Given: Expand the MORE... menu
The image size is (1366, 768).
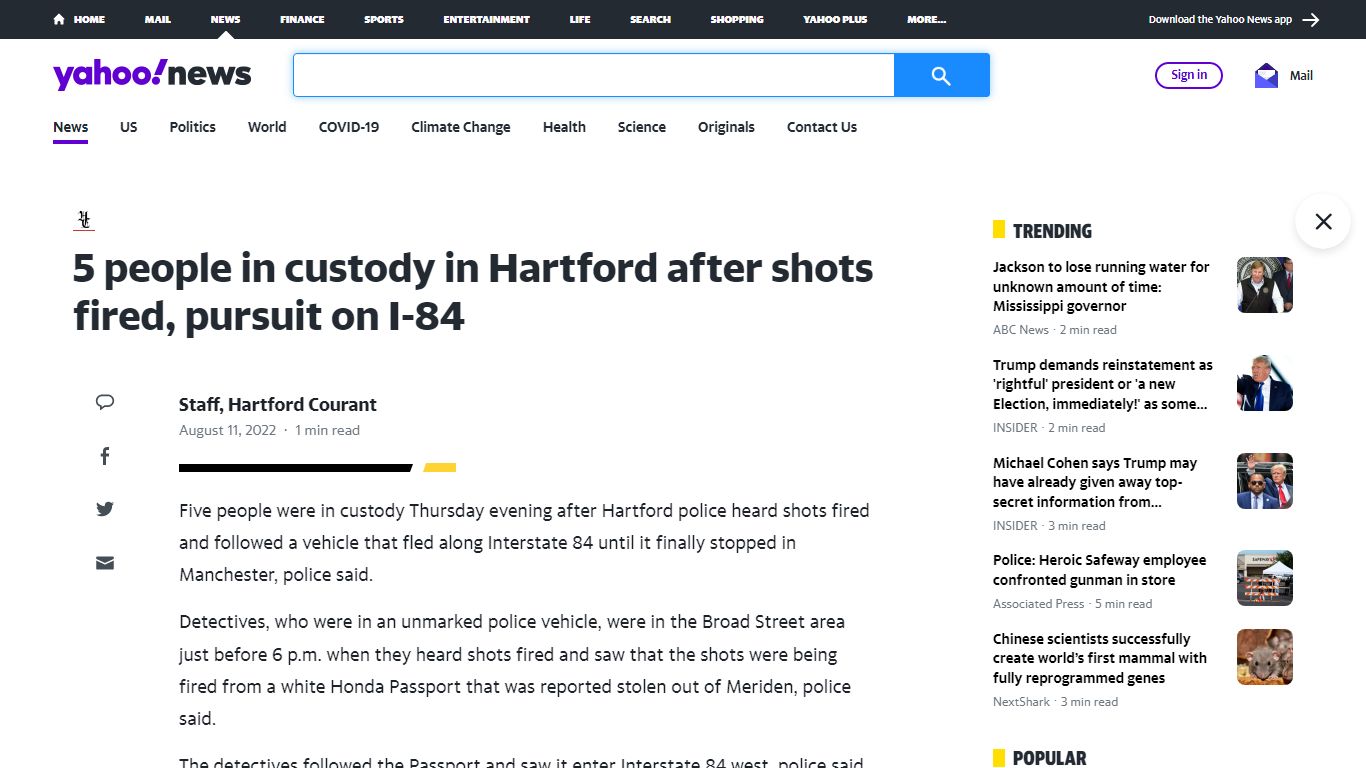Looking at the screenshot, I should pos(926,19).
